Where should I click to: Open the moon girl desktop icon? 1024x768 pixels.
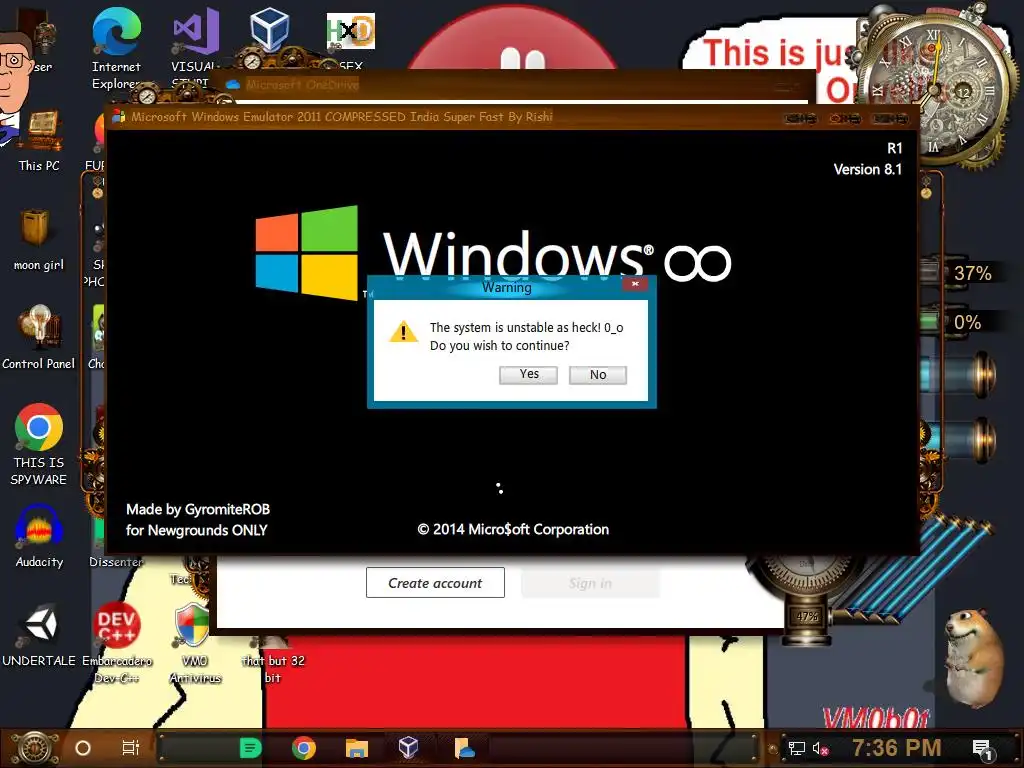[x=38, y=240]
